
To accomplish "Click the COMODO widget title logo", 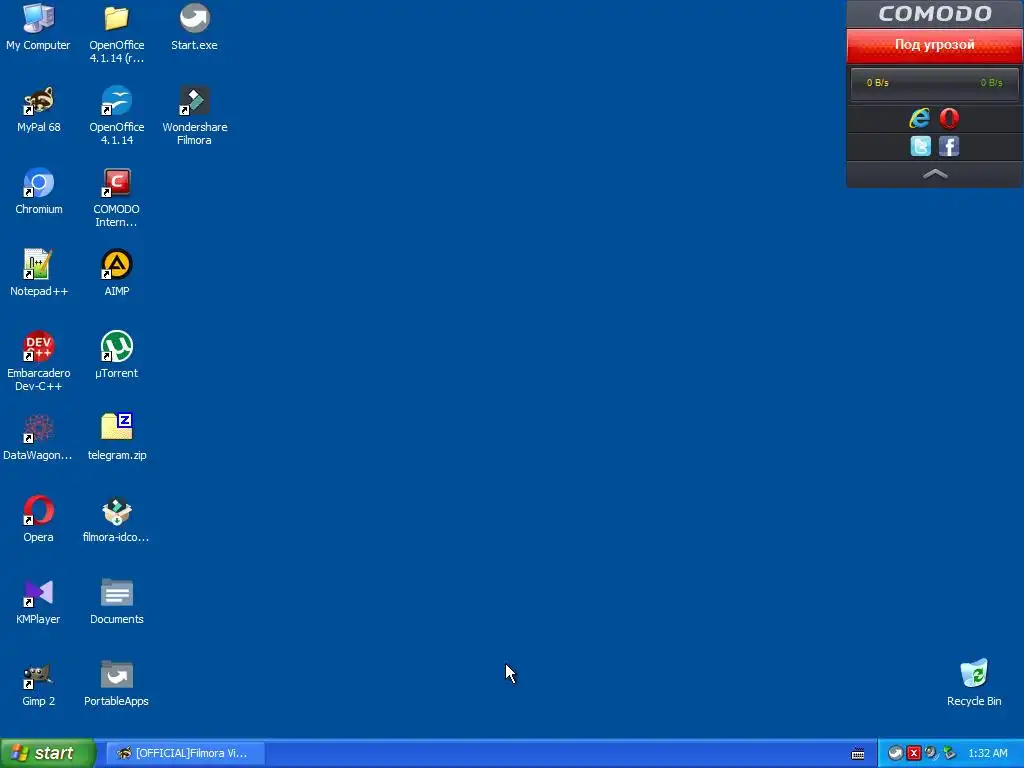I will pyautogui.click(x=935, y=14).
